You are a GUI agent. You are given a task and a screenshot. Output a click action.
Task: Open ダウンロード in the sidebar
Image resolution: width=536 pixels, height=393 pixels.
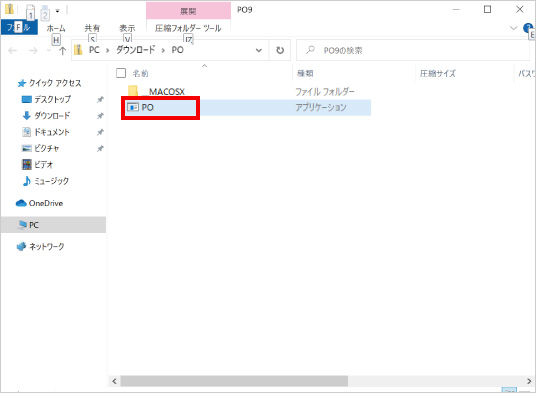[46, 116]
